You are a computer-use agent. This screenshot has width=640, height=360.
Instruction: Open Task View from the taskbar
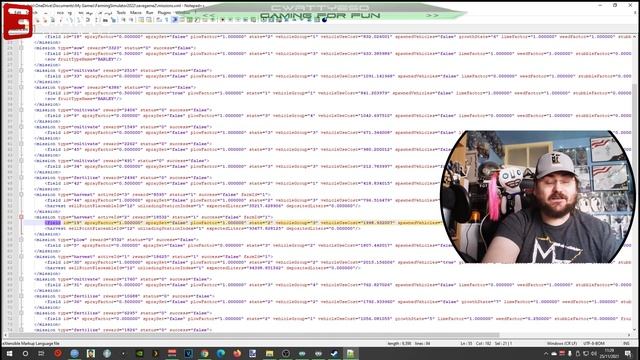[x=41, y=353]
